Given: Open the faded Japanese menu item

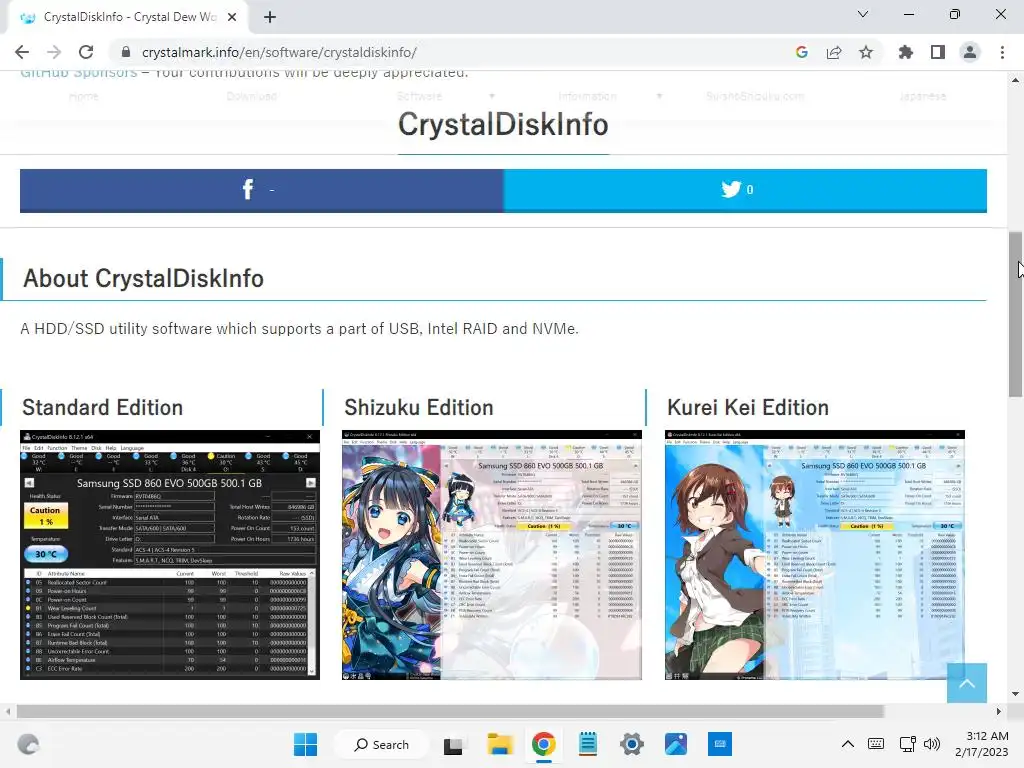Looking at the screenshot, I should [x=923, y=97].
